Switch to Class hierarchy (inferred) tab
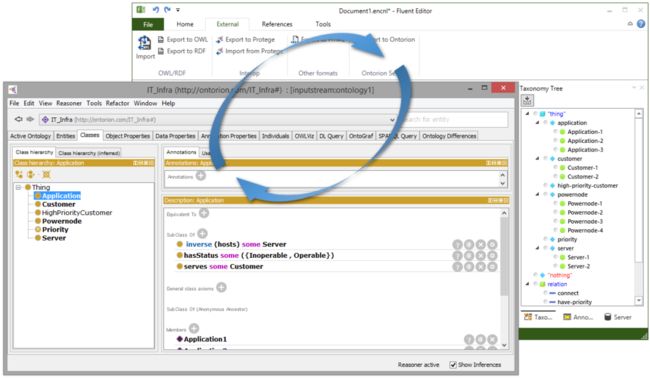 pyautogui.click(x=89, y=153)
